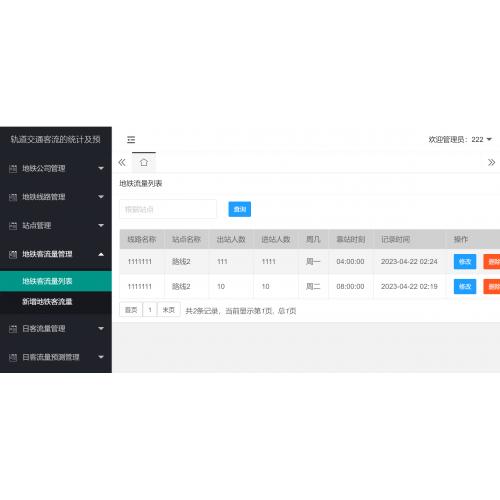Image resolution: width=500 pixels, height=500 pixels.
Task: Open the home tab icon
Action: (144, 162)
